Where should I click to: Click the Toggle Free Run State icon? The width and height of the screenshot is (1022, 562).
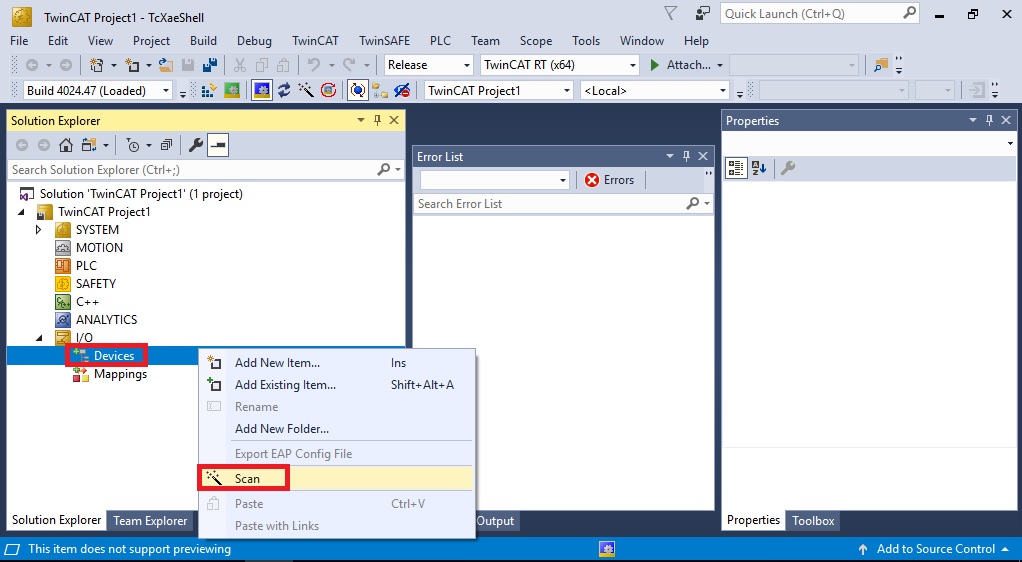click(x=328, y=90)
